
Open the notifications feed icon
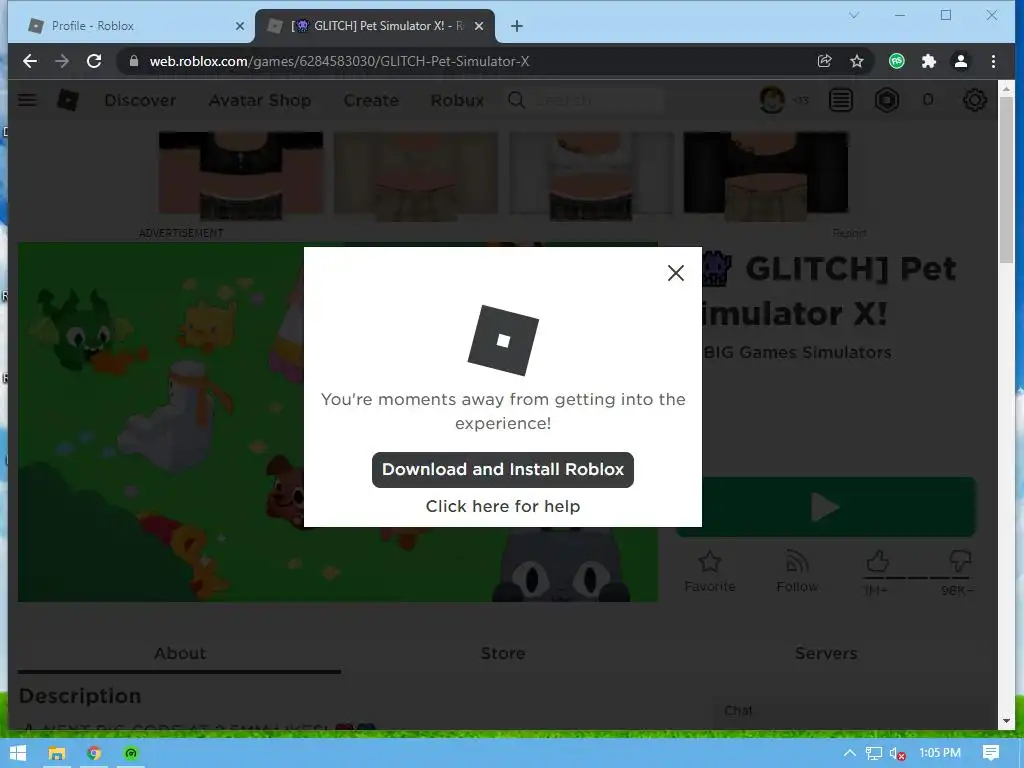[841, 100]
